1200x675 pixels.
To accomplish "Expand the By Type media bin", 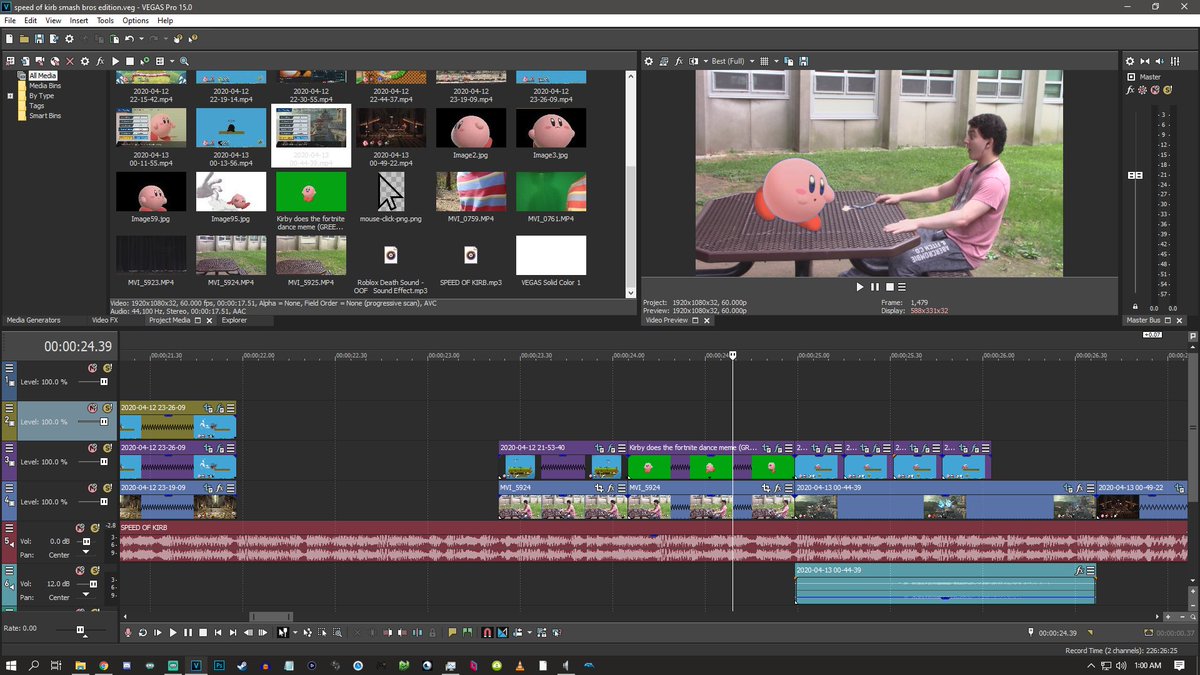I will tap(10, 96).
